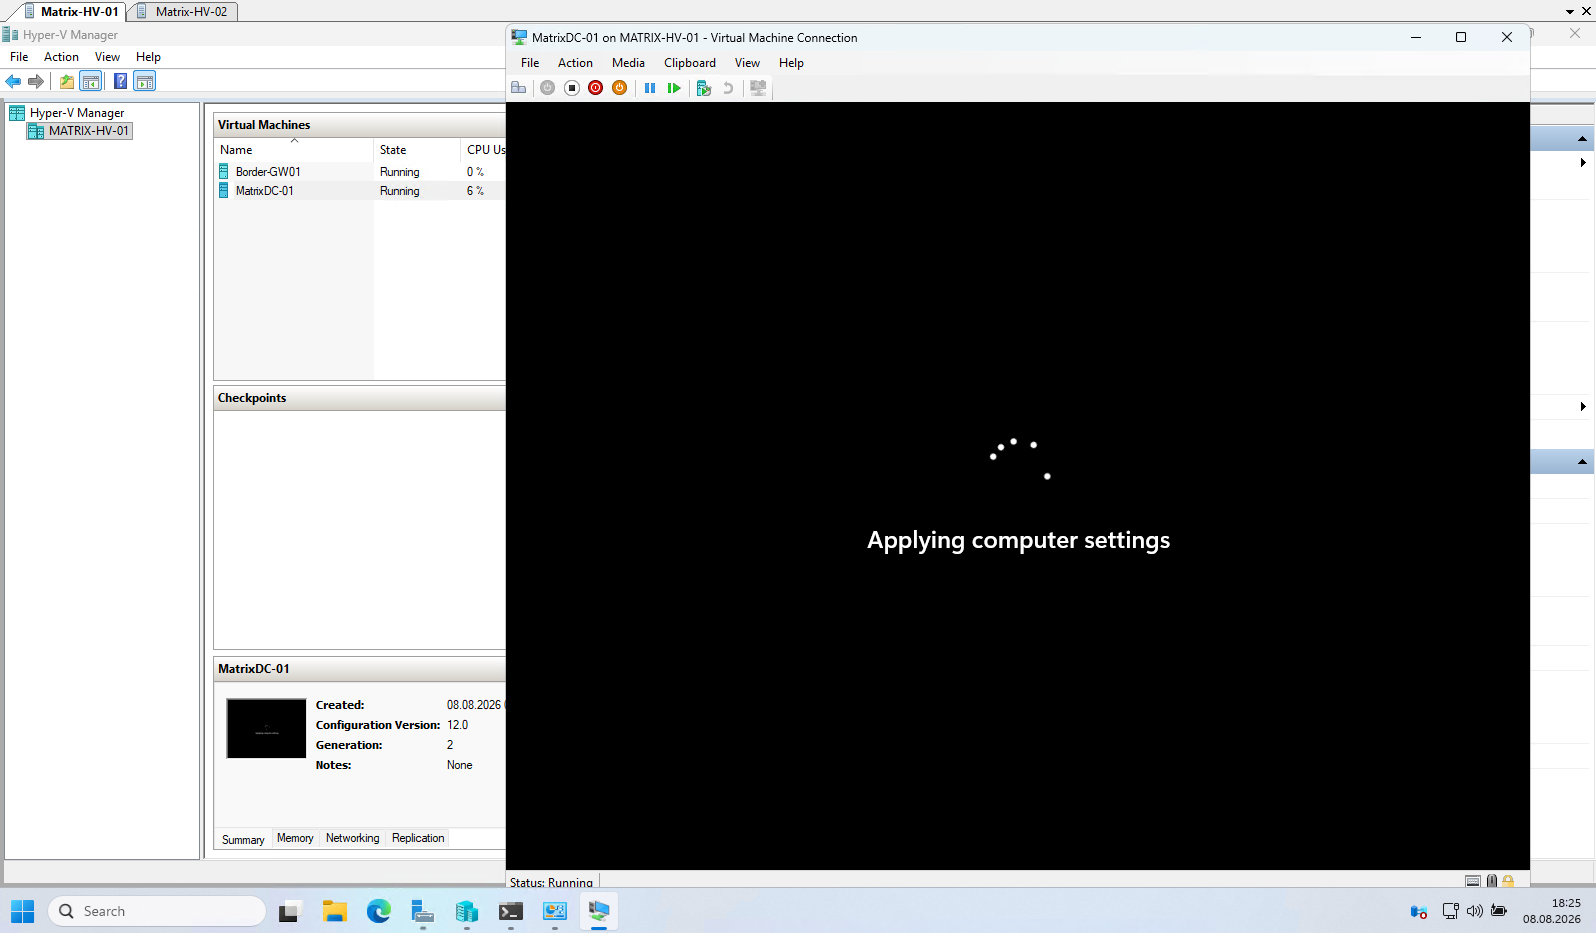Open the session tab list dropdown arrow
1596x933 pixels.
click(1569, 12)
